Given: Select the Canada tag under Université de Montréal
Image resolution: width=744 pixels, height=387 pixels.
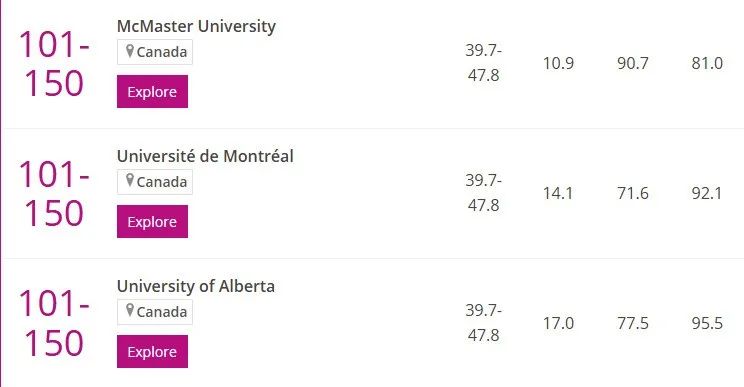Looking at the screenshot, I should (155, 182).
